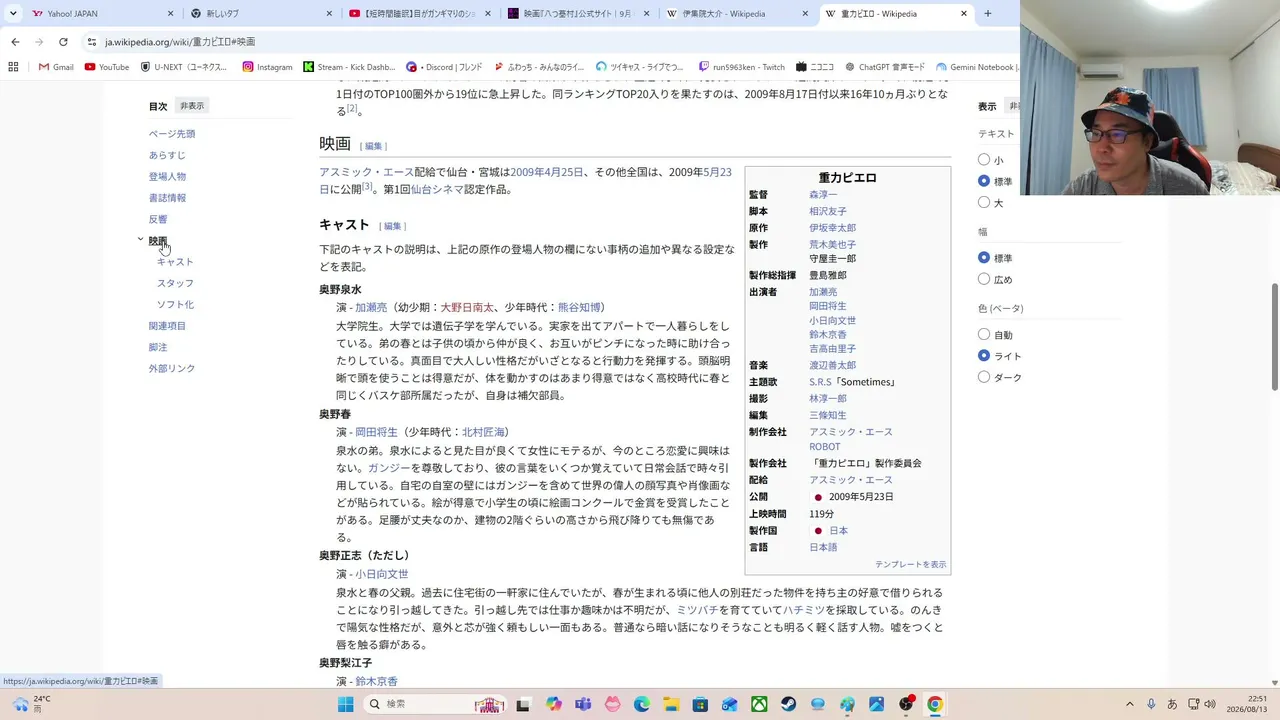Jump to 外部リンク in the contents

[172, 369]
